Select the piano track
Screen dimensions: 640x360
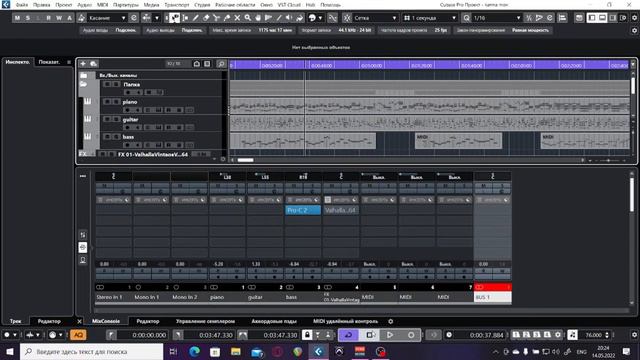130,102
